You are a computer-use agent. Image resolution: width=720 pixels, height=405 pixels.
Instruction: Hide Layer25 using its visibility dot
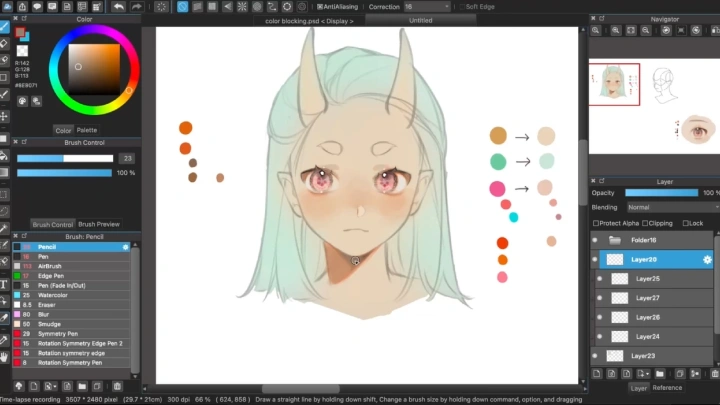[x=600, y=279]
